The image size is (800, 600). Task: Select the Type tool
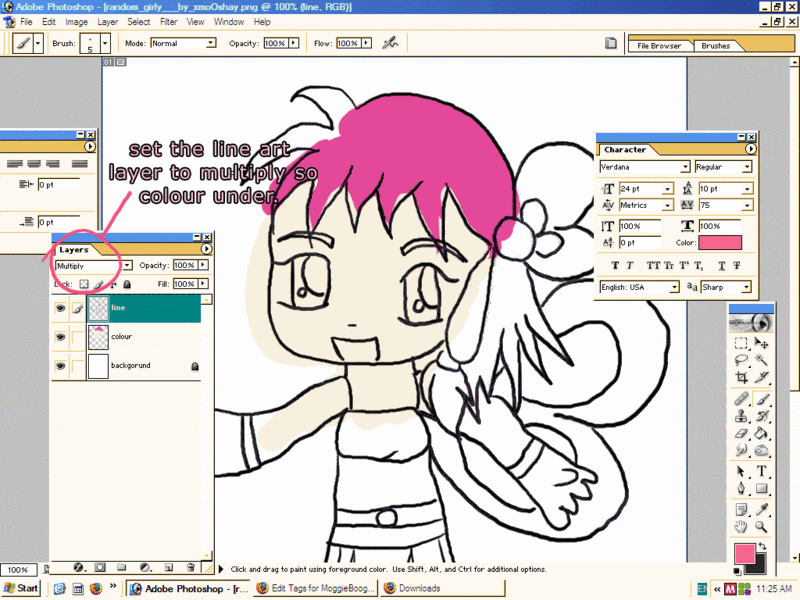click(x=761, y=471)
